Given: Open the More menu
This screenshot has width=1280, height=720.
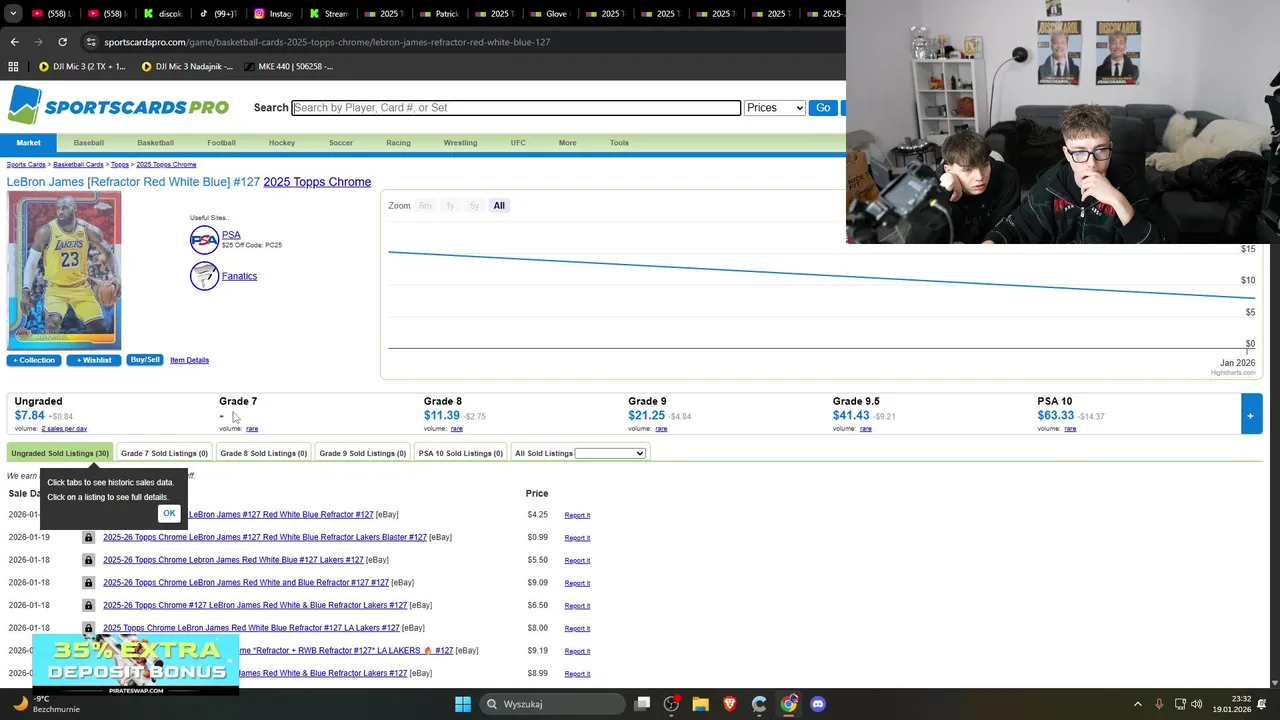Looking at the screenshot, I should click(x=567, y=143).
